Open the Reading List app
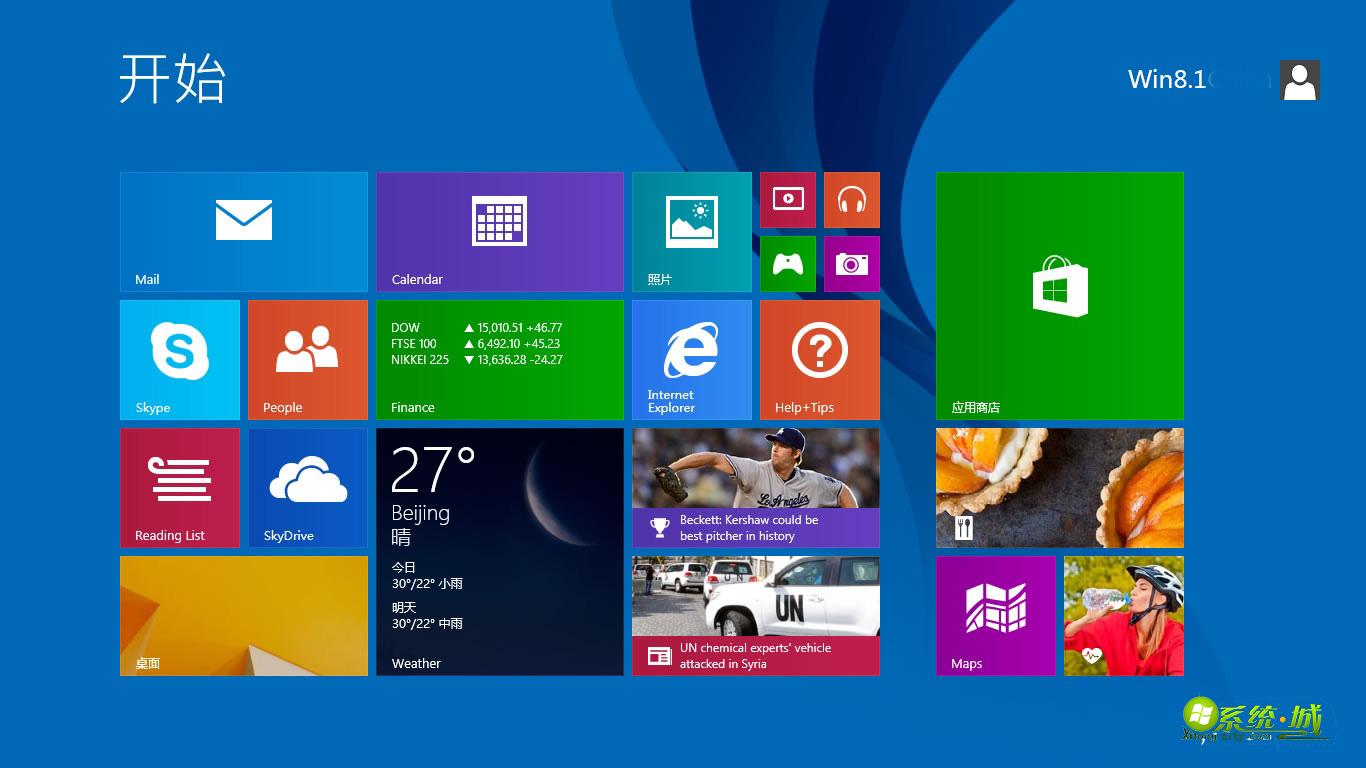This screenshot has width=1366, height=768. coord(179,487)
